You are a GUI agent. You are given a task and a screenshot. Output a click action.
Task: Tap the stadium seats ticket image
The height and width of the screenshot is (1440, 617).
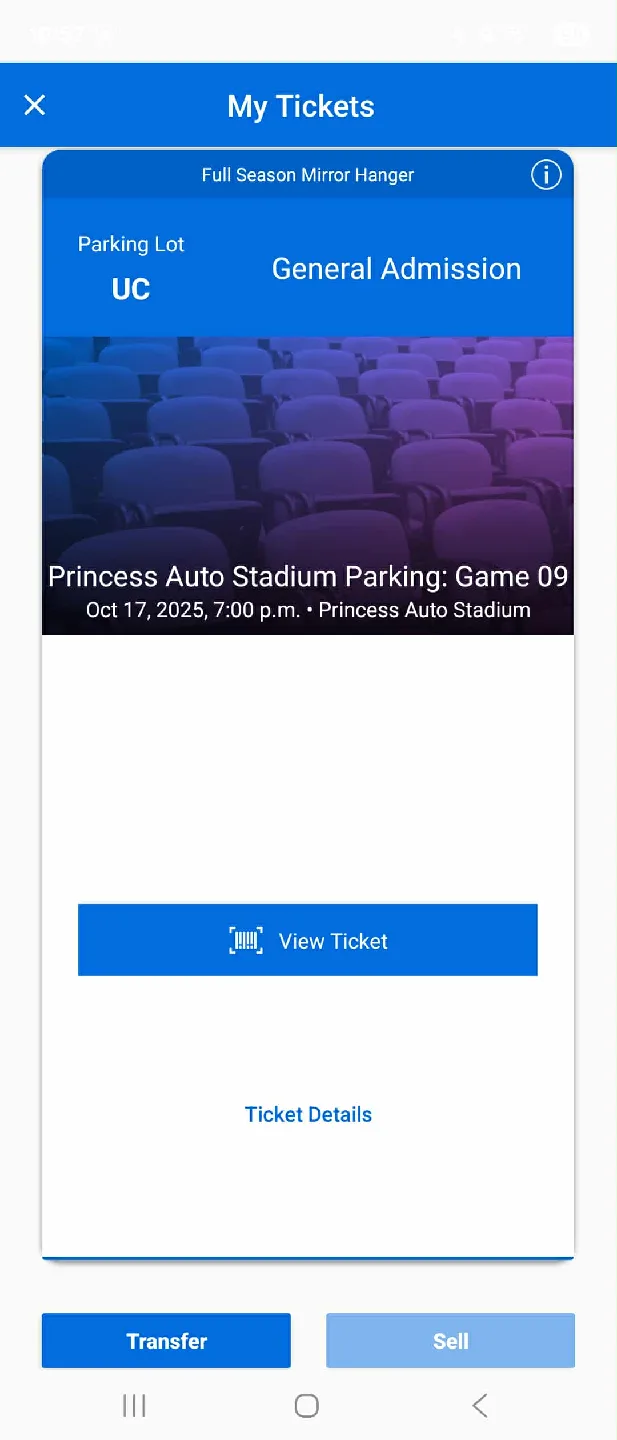pos(307,450)
